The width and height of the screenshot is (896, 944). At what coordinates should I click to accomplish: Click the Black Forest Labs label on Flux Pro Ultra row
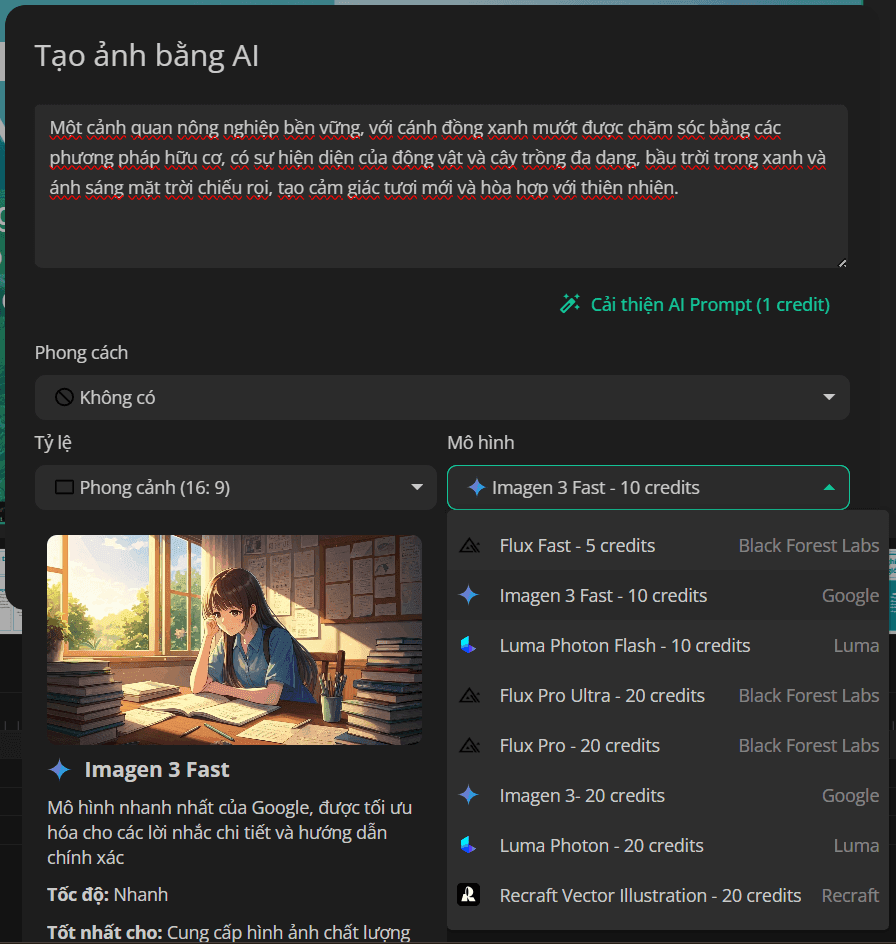click(809, 695)
